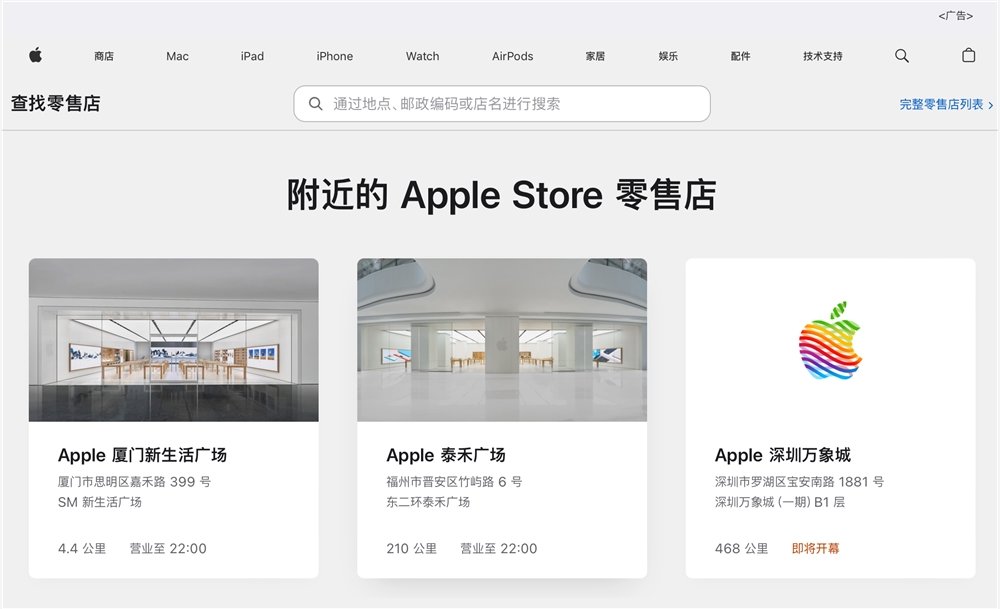
Task: Click the Apple 深圳万象城 store title
Action: (x=783, y=455)
